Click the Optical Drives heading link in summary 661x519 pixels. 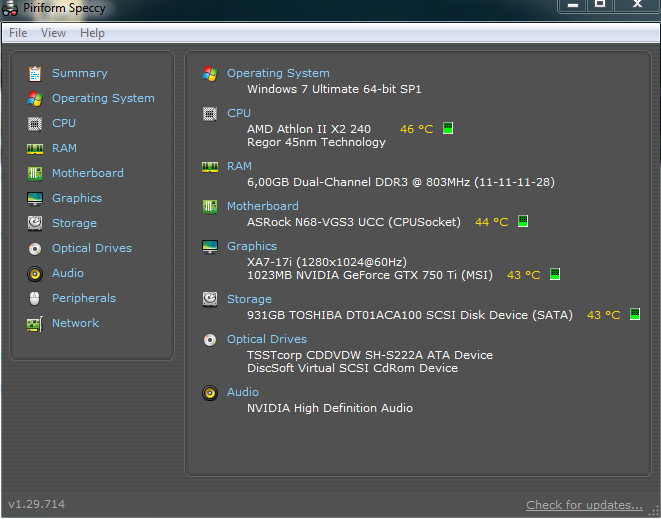click(267, 339)
